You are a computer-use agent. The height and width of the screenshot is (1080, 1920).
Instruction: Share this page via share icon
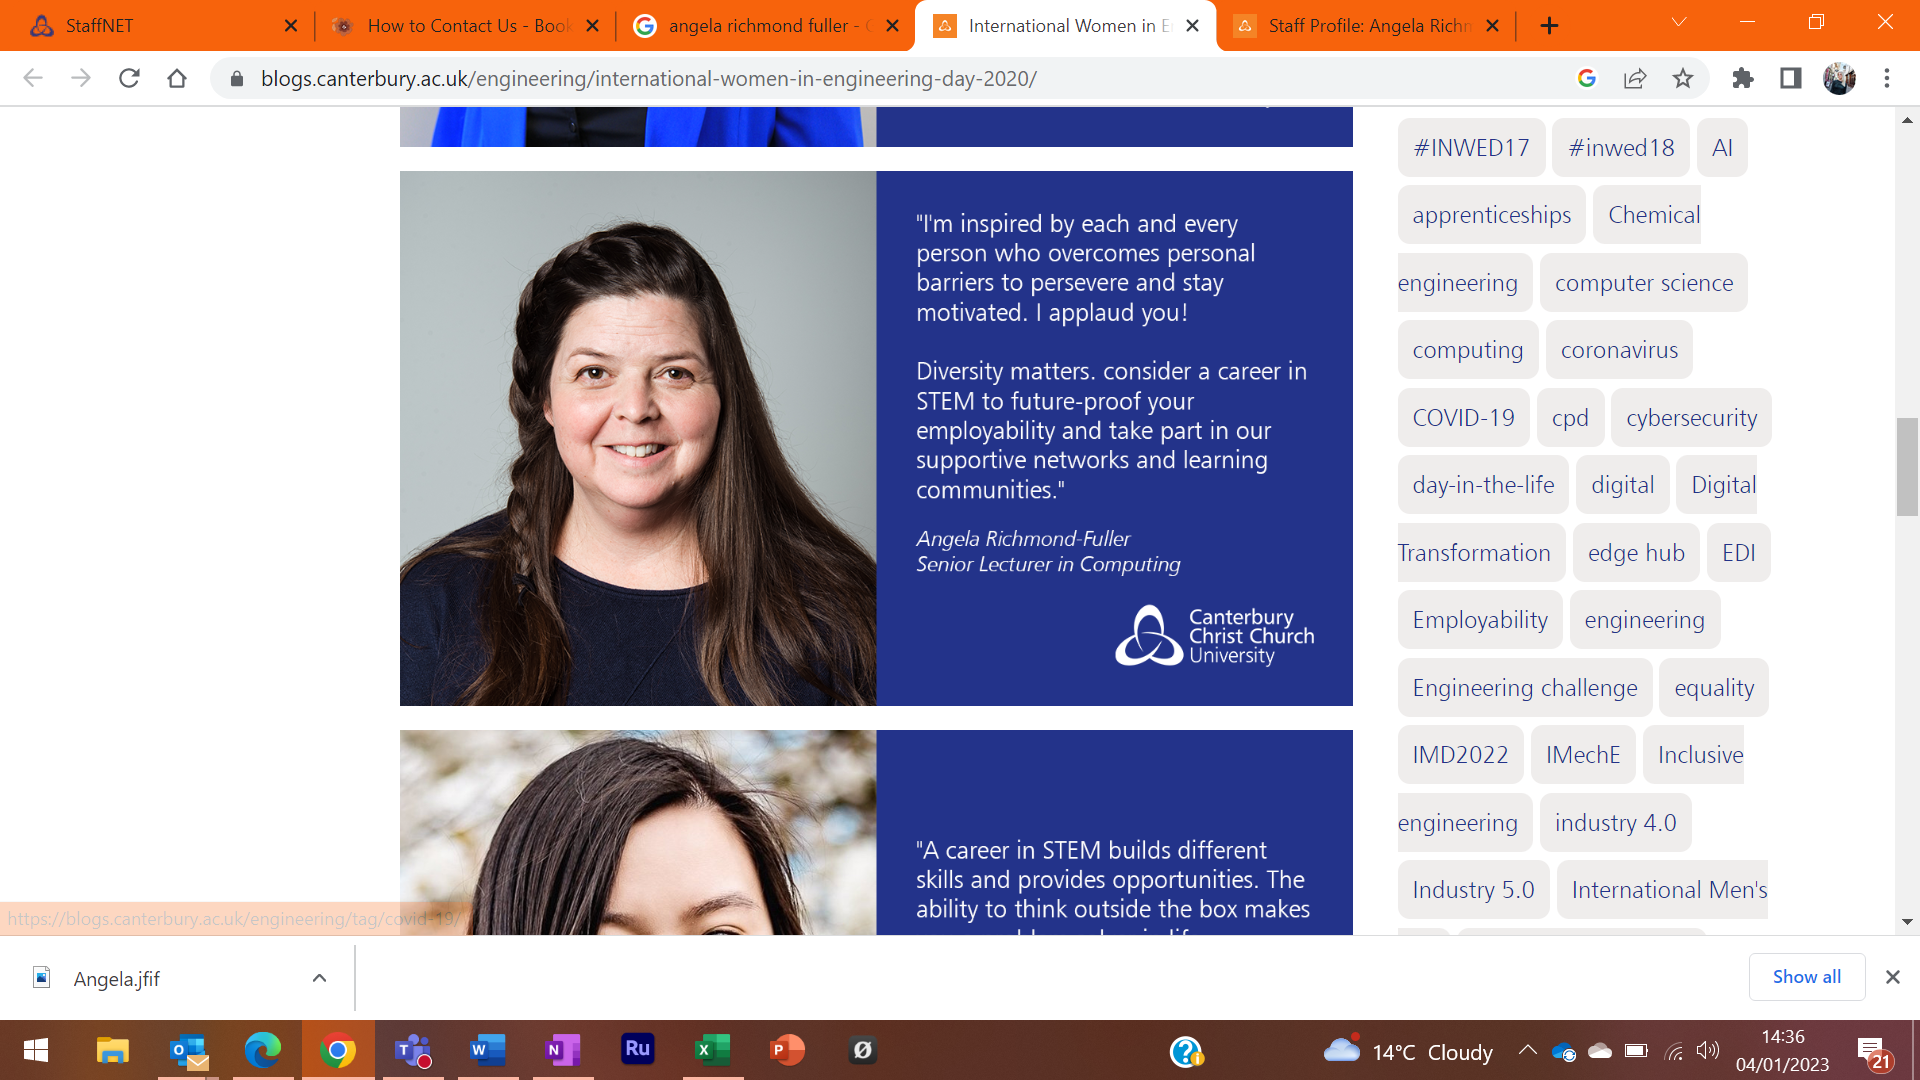click(x=1635, y=78)
